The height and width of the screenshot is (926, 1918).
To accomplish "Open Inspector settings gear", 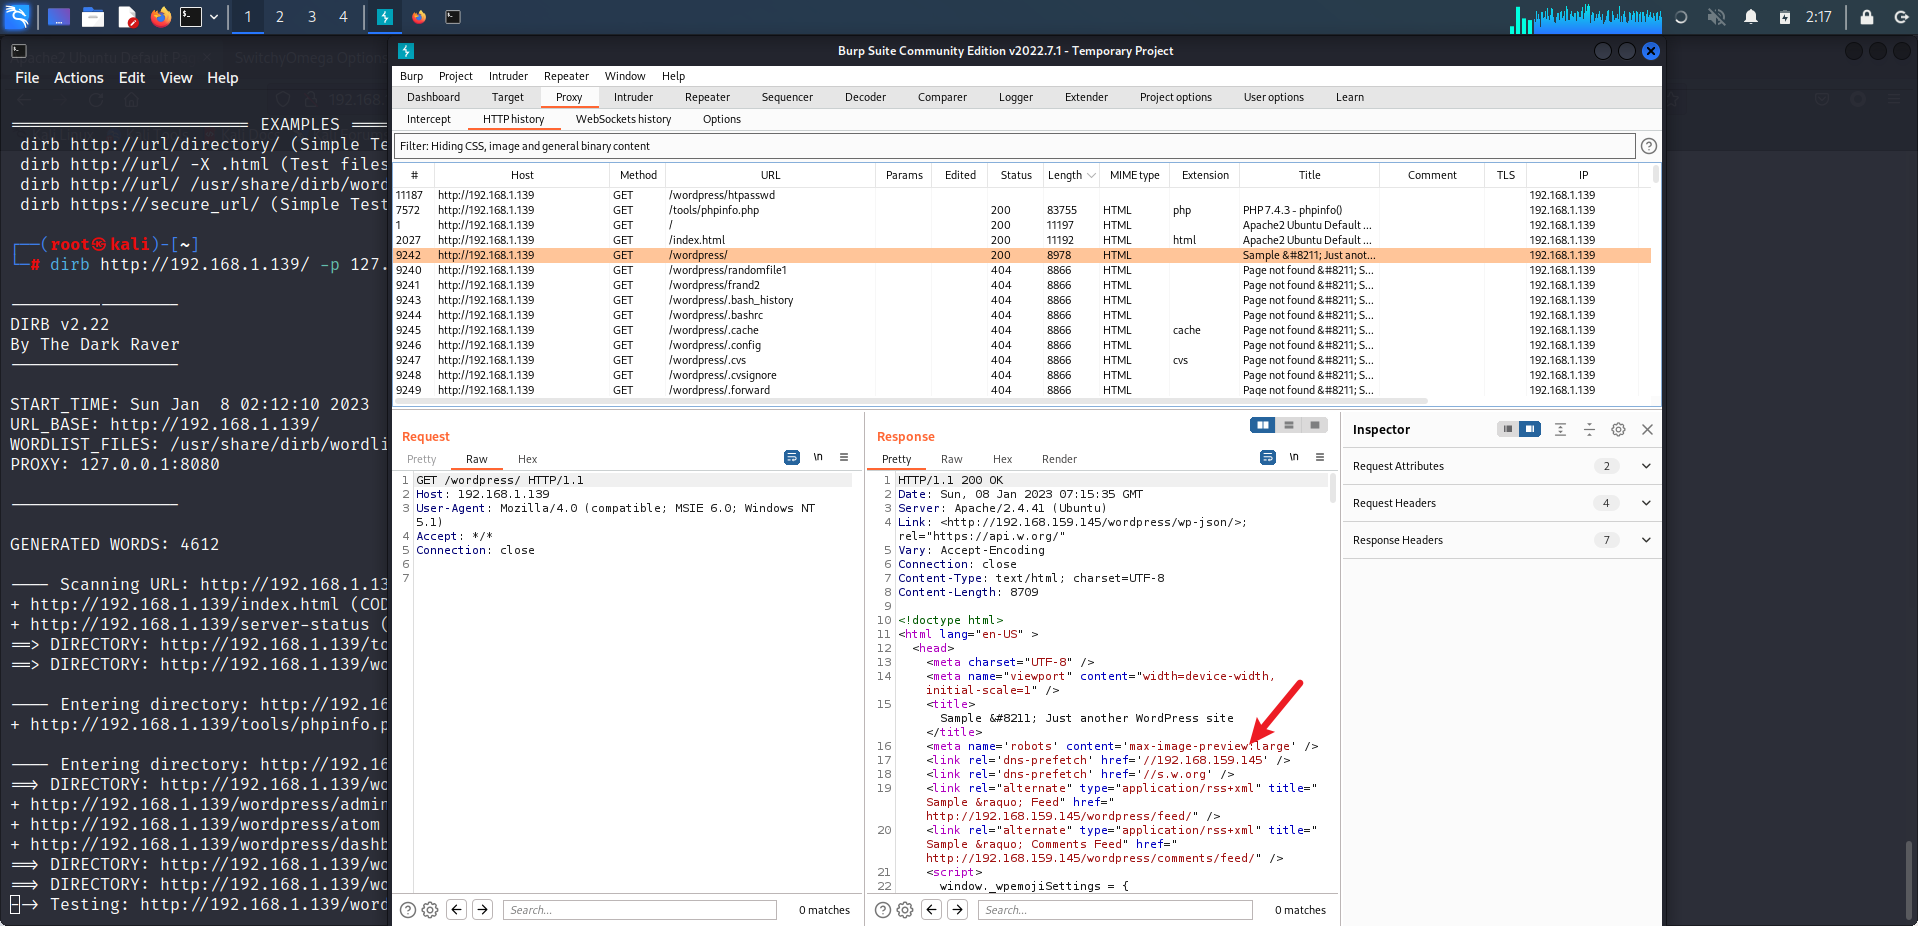I will click(1618, 429).
